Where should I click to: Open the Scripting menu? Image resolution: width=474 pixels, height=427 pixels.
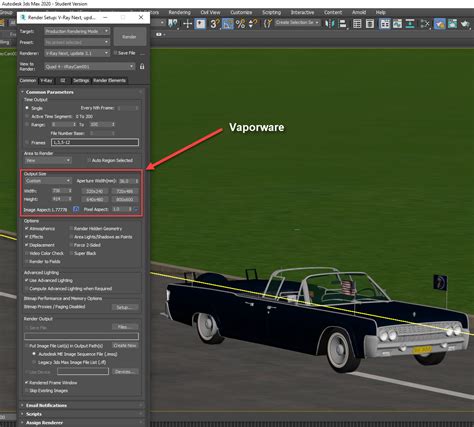click(x=271, y=12)
